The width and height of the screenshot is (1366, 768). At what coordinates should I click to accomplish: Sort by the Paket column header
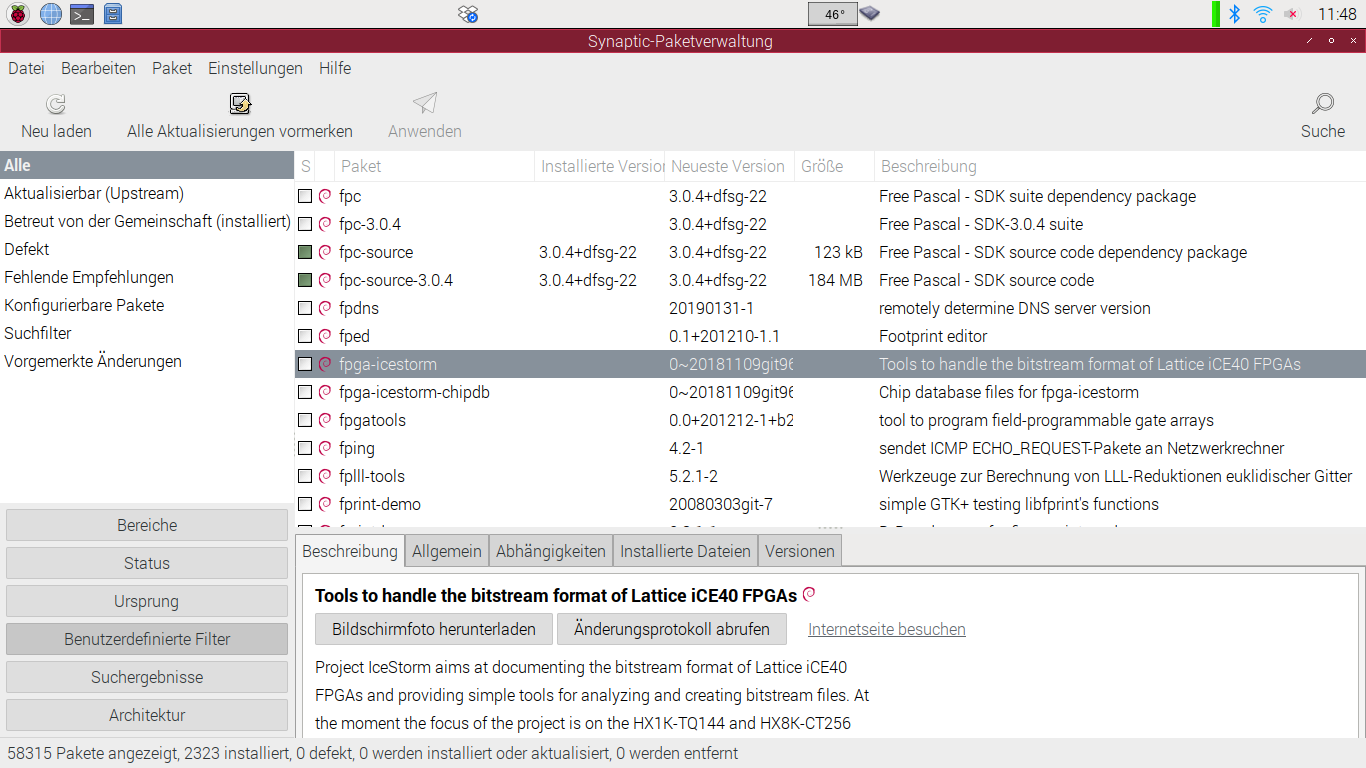tap(434, 166)
